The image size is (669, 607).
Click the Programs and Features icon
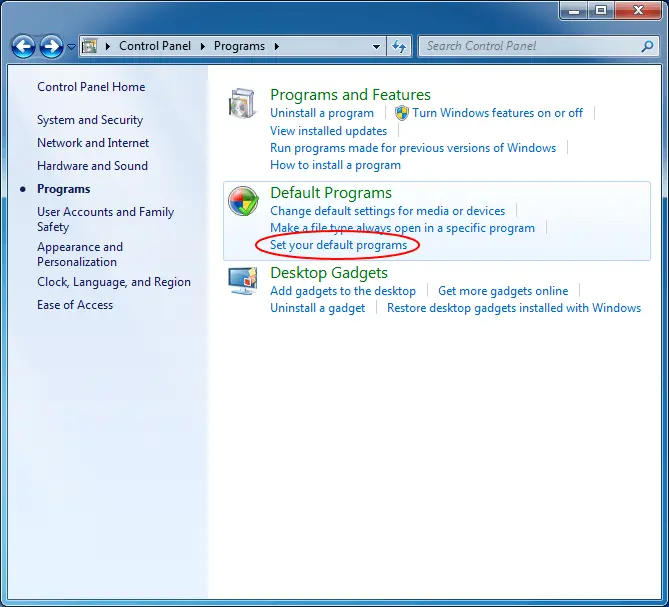(243, 103)
